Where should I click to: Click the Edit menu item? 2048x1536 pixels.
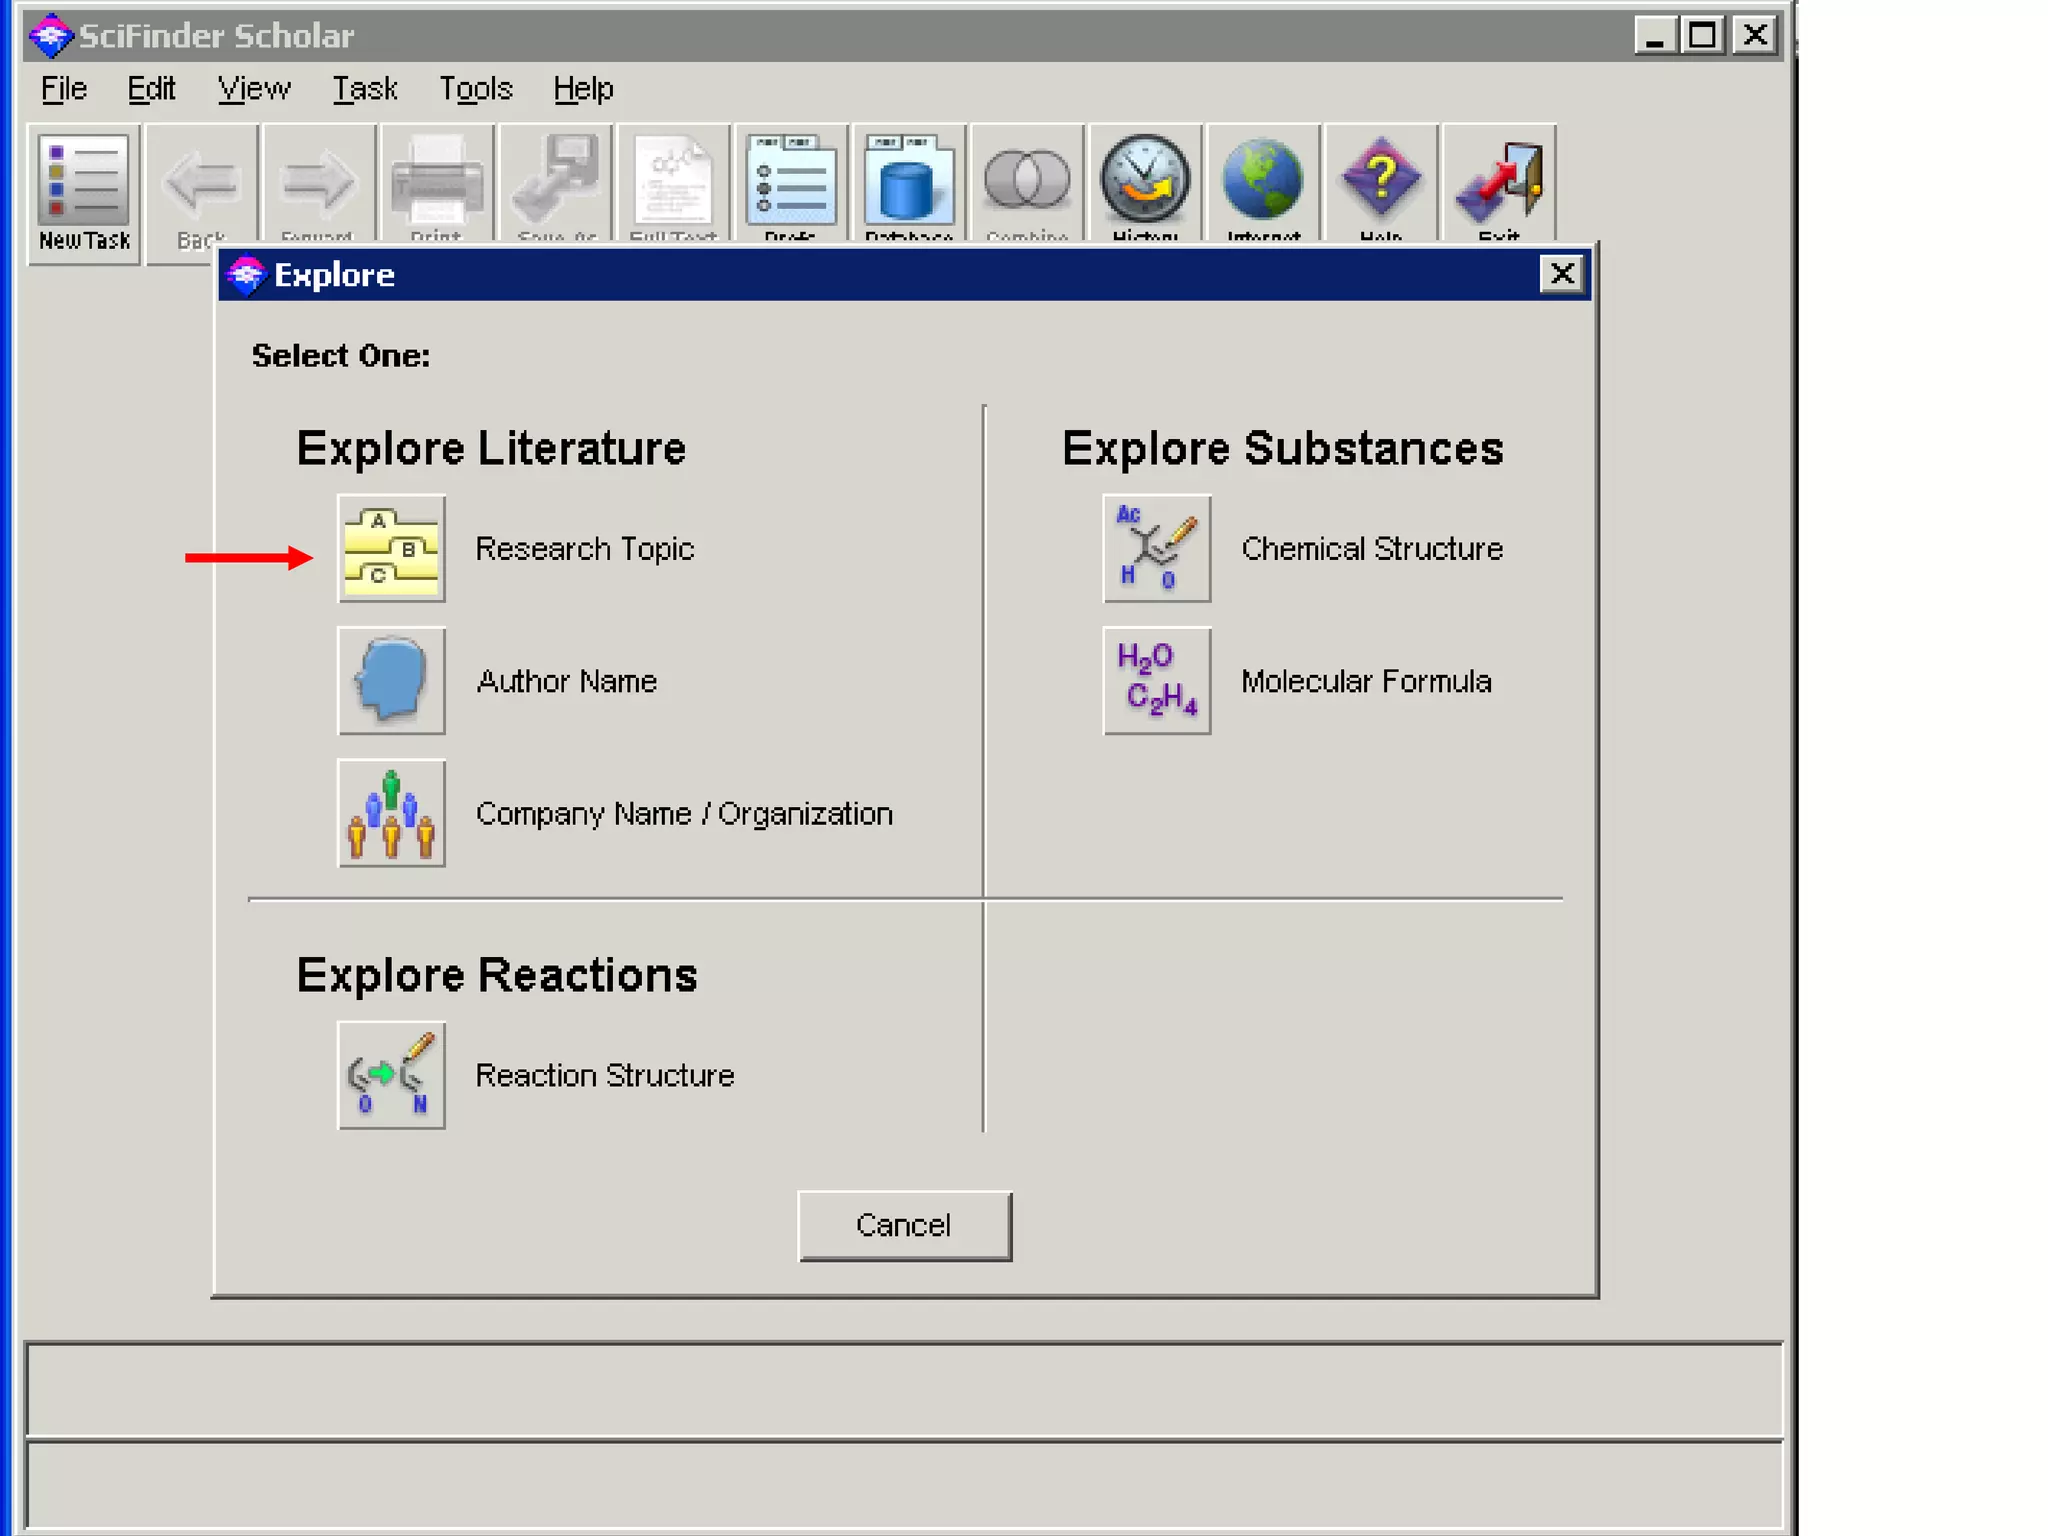(x=151, y=89)
